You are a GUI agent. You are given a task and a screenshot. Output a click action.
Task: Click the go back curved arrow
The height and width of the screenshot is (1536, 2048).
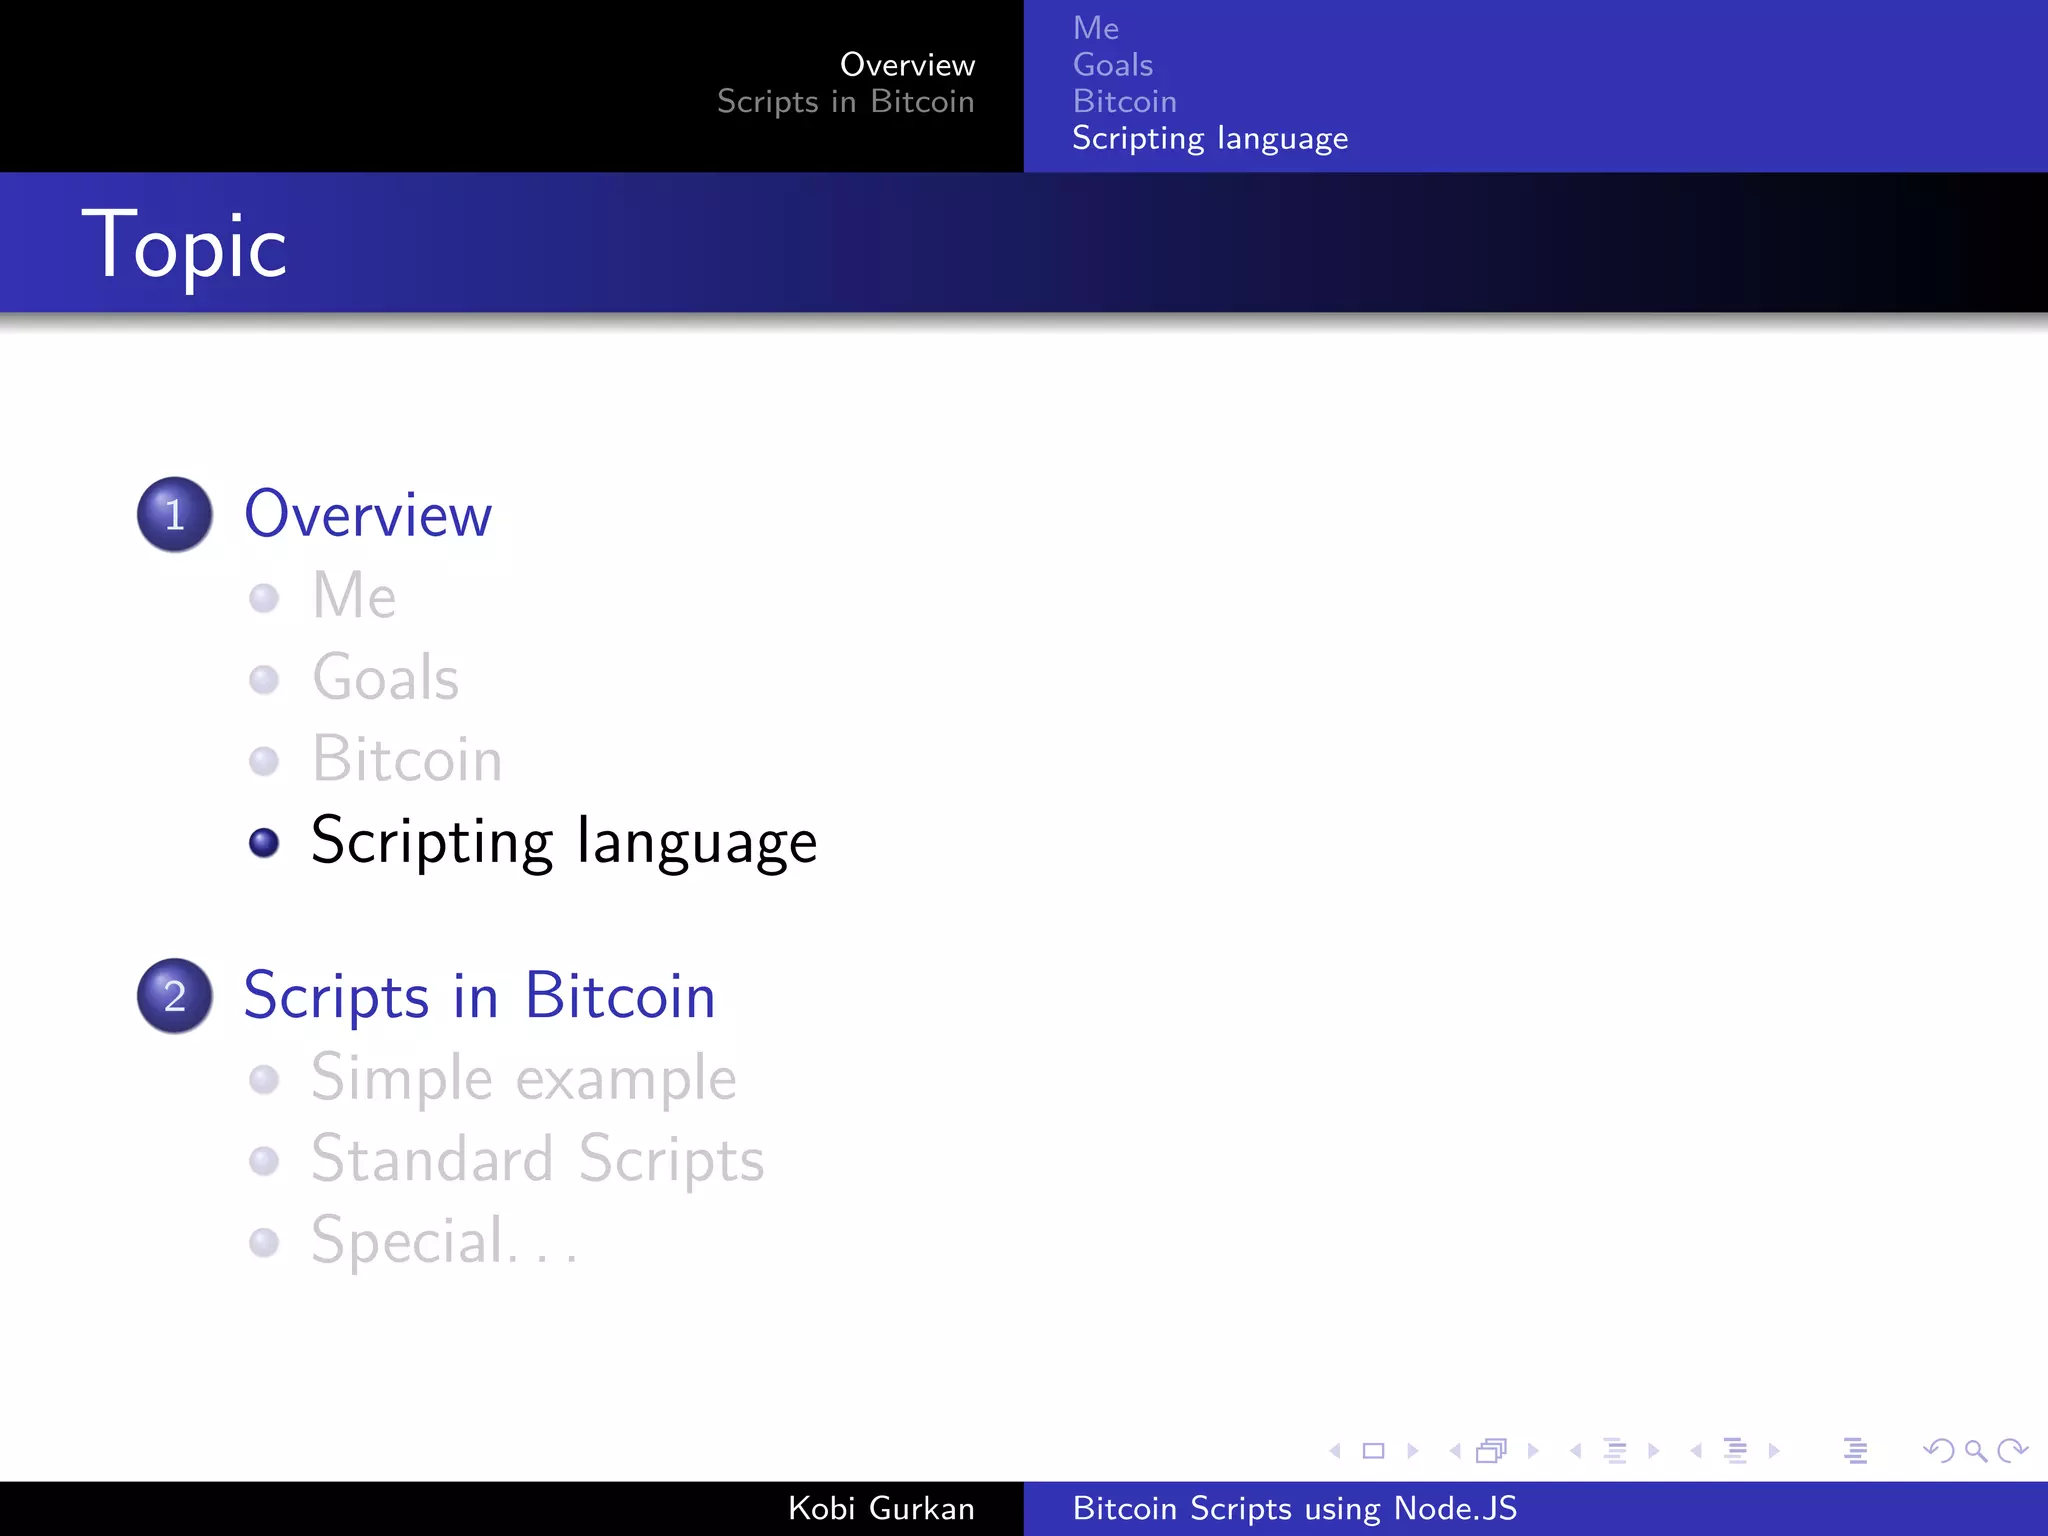[1939, 1451]
